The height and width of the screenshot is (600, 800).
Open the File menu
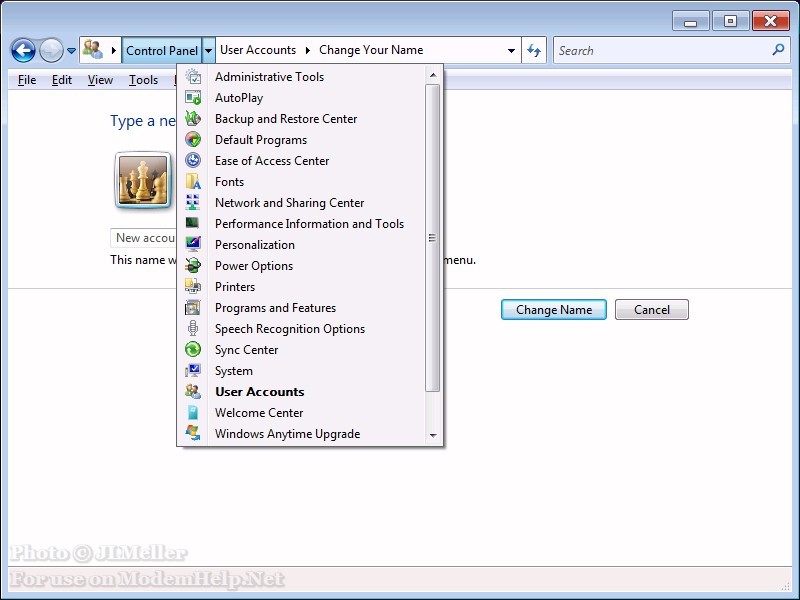[27, 80]
